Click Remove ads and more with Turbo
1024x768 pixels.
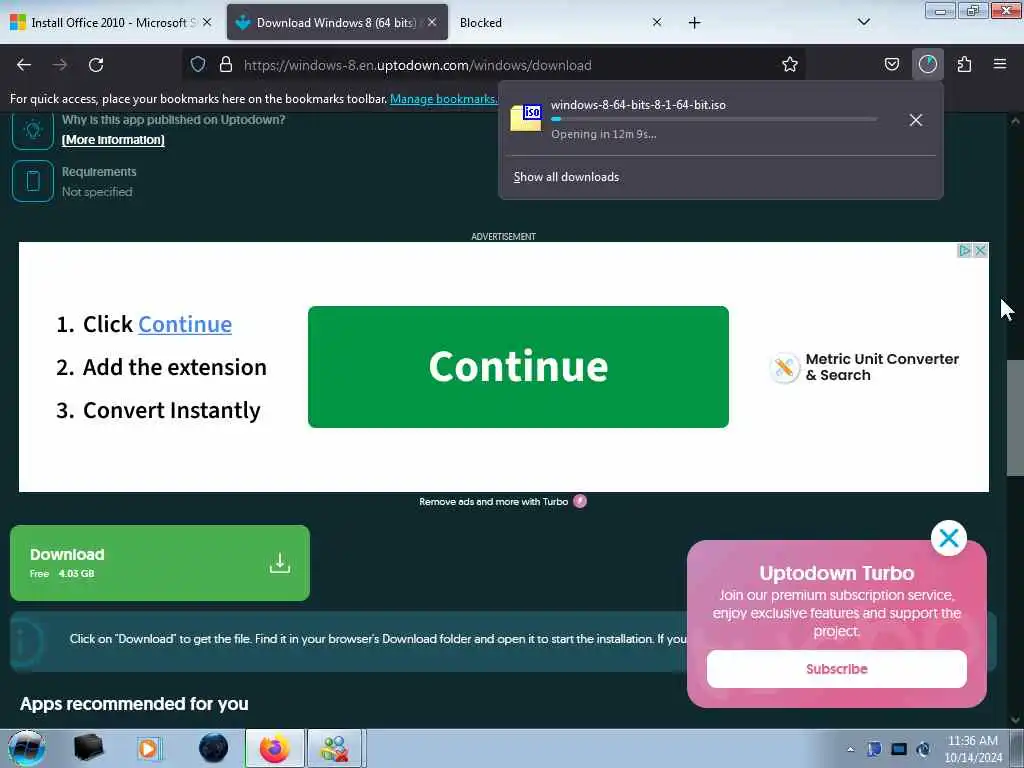(x=493, y=502)
